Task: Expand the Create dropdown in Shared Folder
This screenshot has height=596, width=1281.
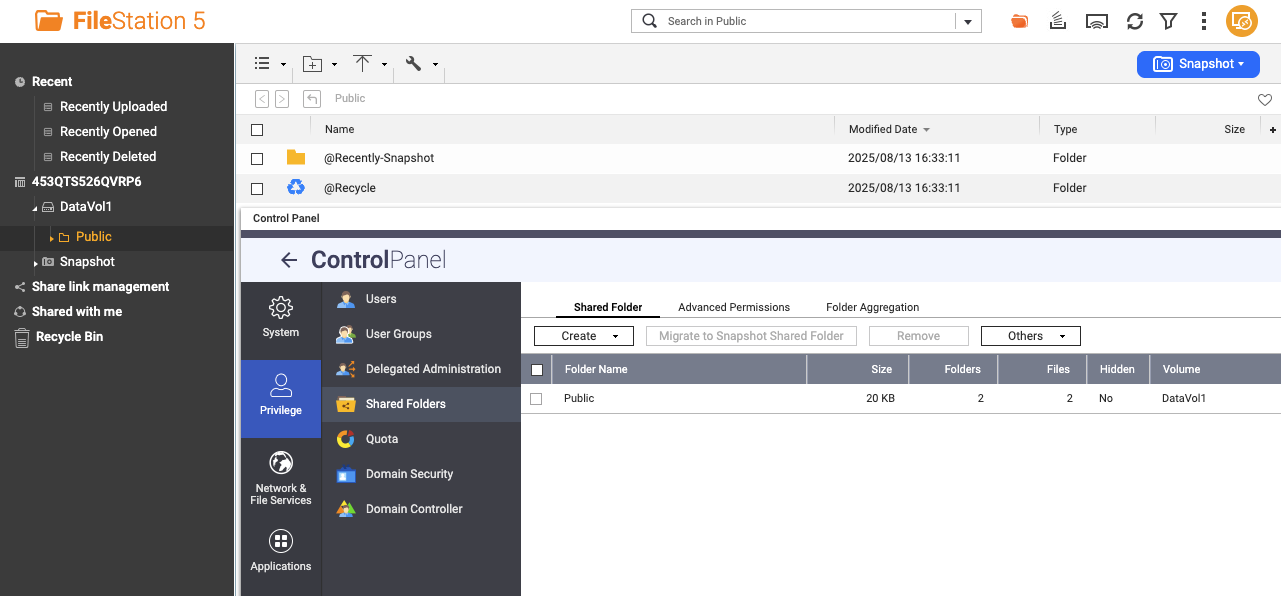Action: [583, 336]
